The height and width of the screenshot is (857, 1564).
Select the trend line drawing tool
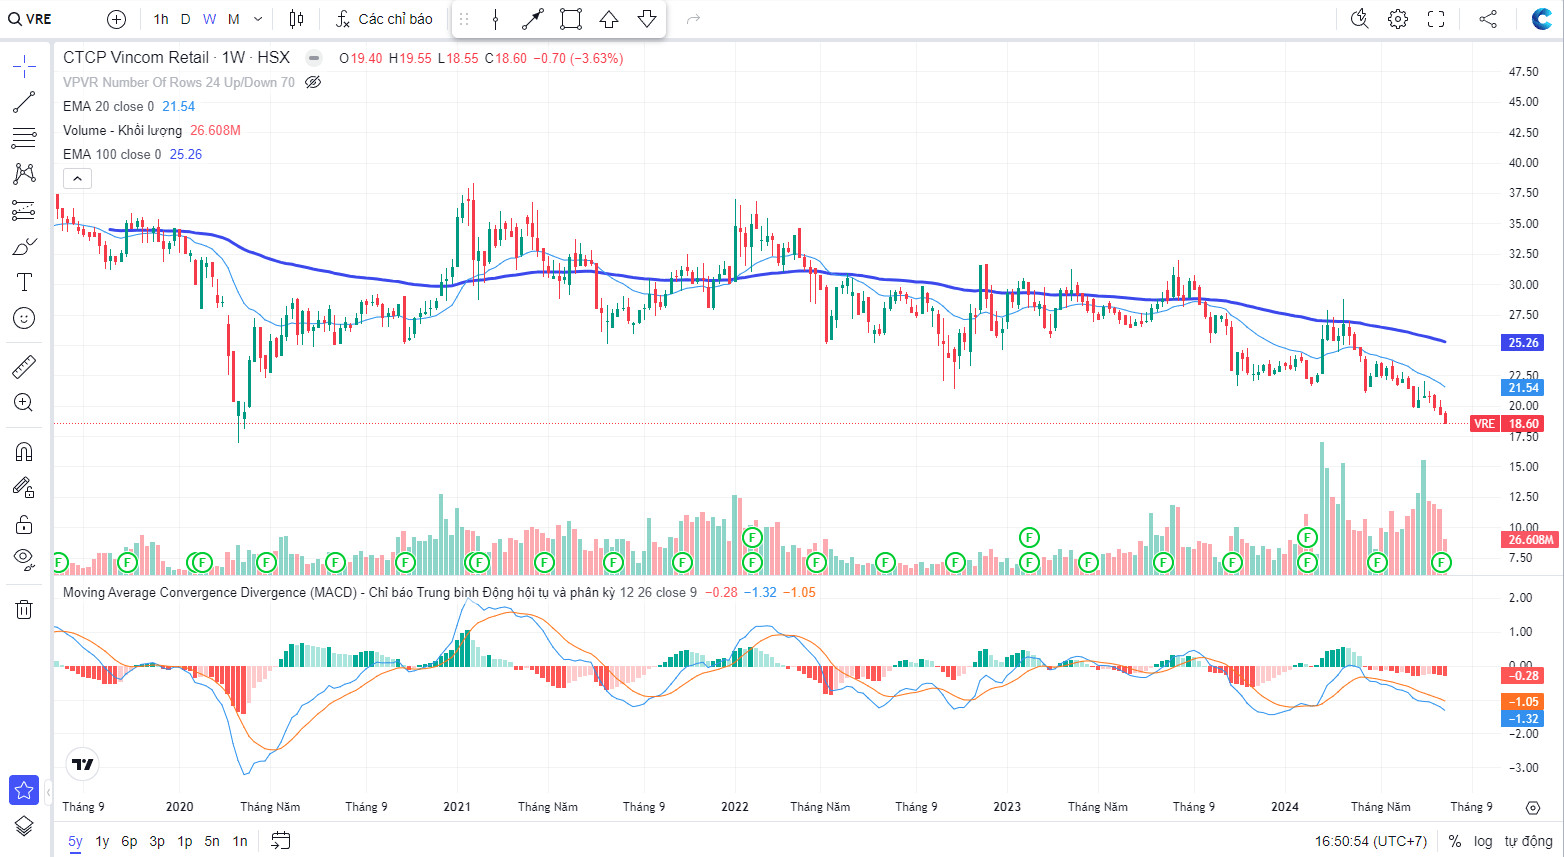pyautogui.click(x=24, y=102)
